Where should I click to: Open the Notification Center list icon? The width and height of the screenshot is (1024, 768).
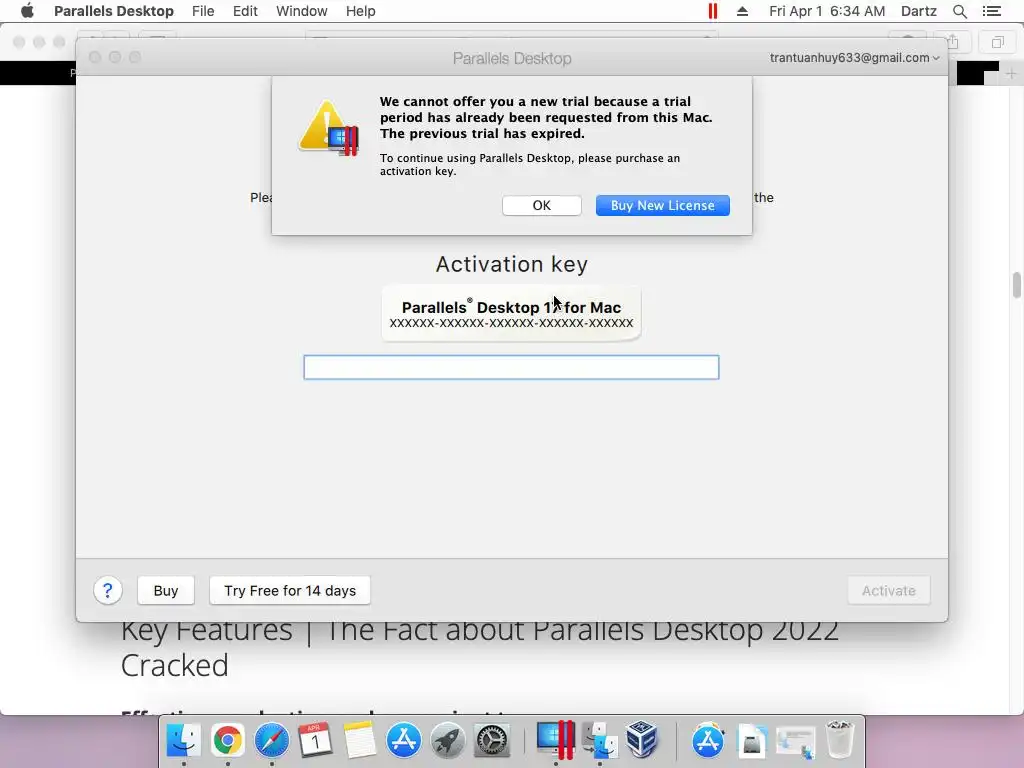(991, 11)
